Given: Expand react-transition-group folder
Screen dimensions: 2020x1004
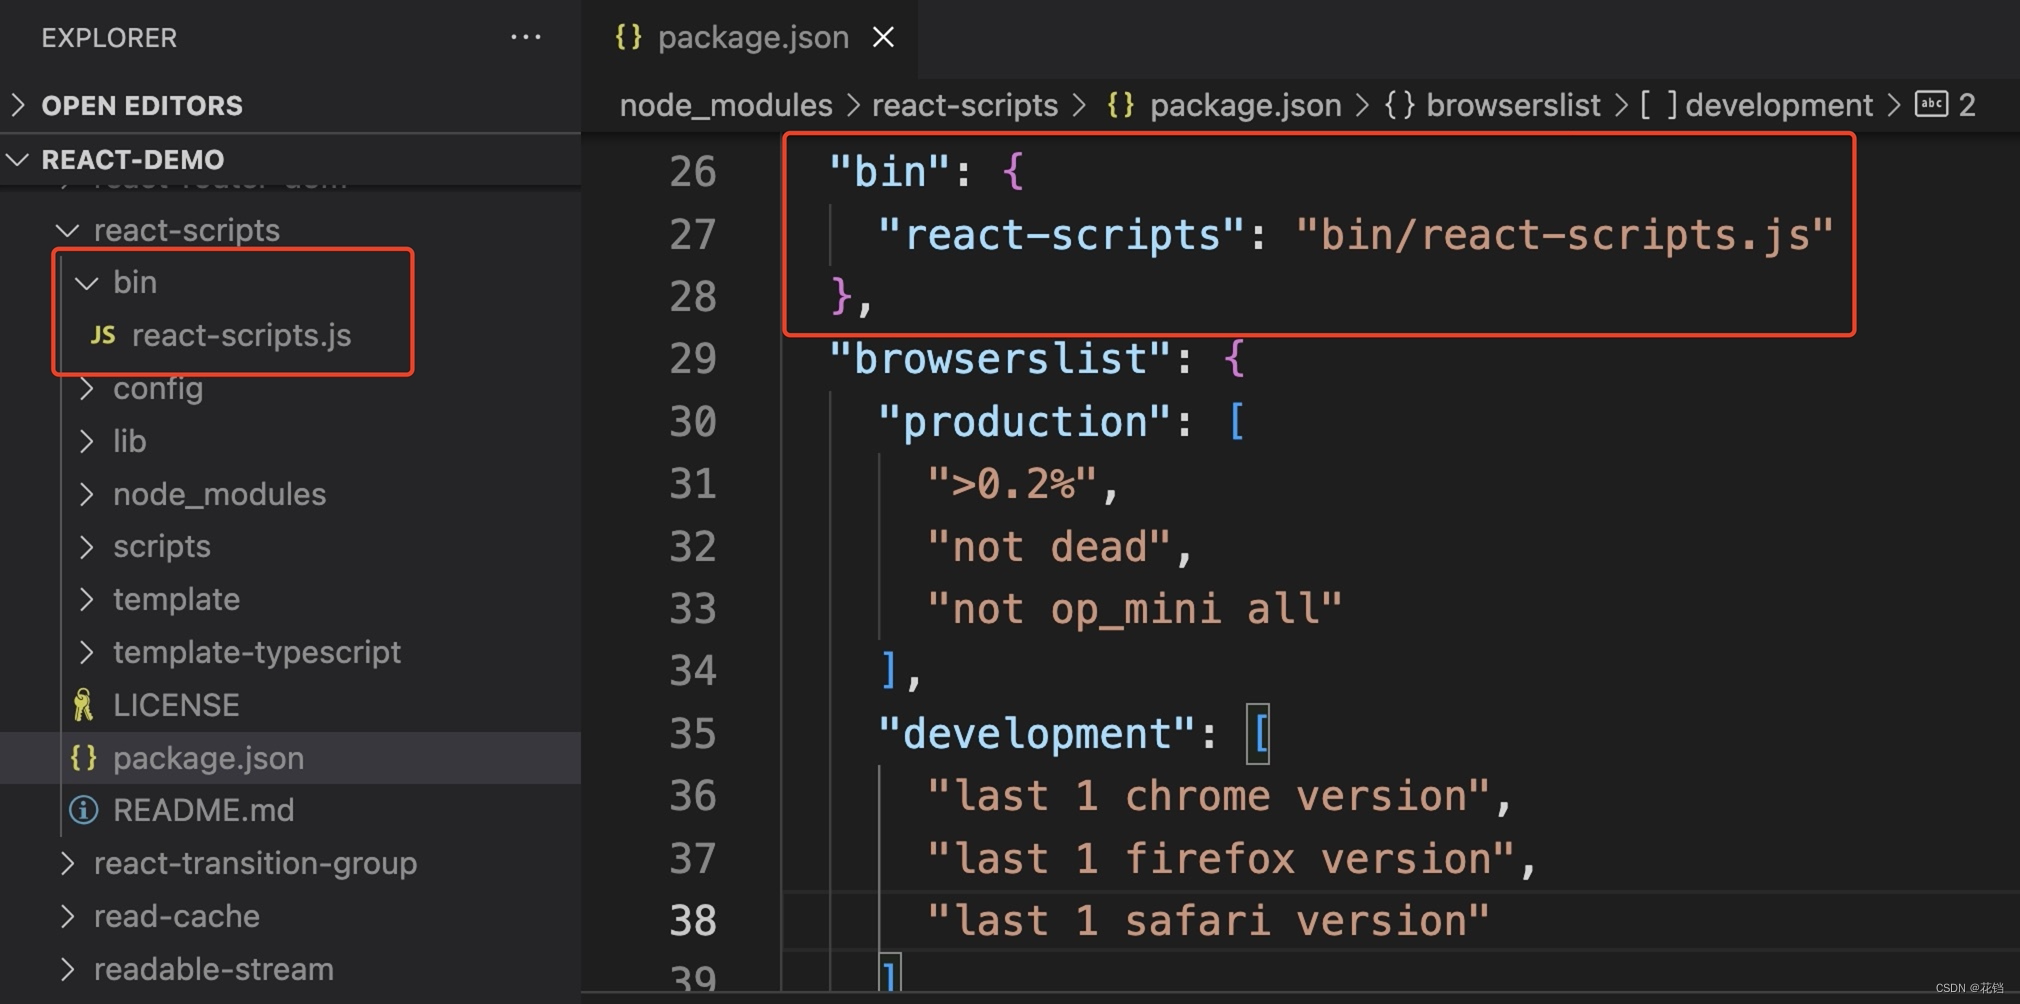Looking at the screenshot, I should pos(290,863).
